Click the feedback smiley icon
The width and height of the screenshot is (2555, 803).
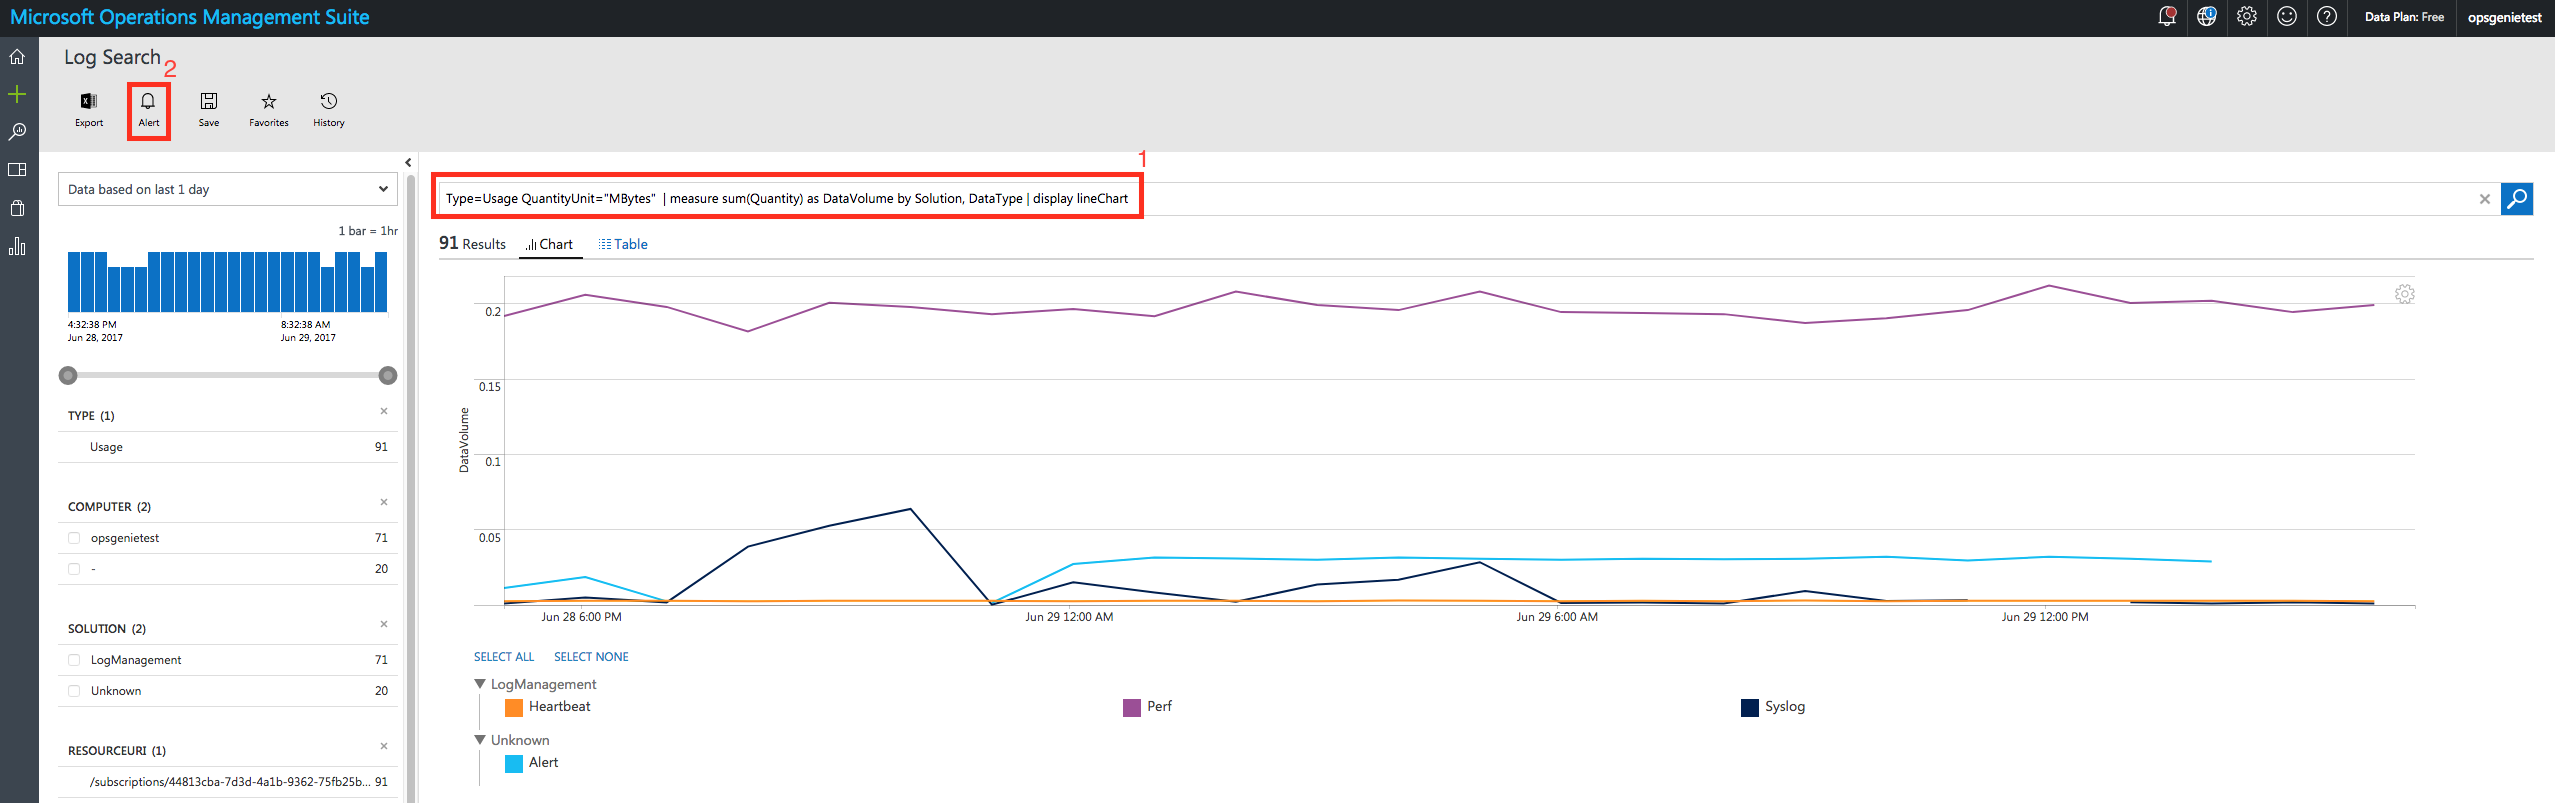(x=2287, y=17)
